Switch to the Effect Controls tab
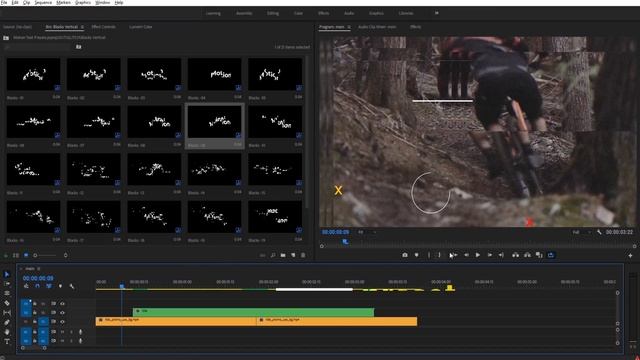 tap(103, 27)
